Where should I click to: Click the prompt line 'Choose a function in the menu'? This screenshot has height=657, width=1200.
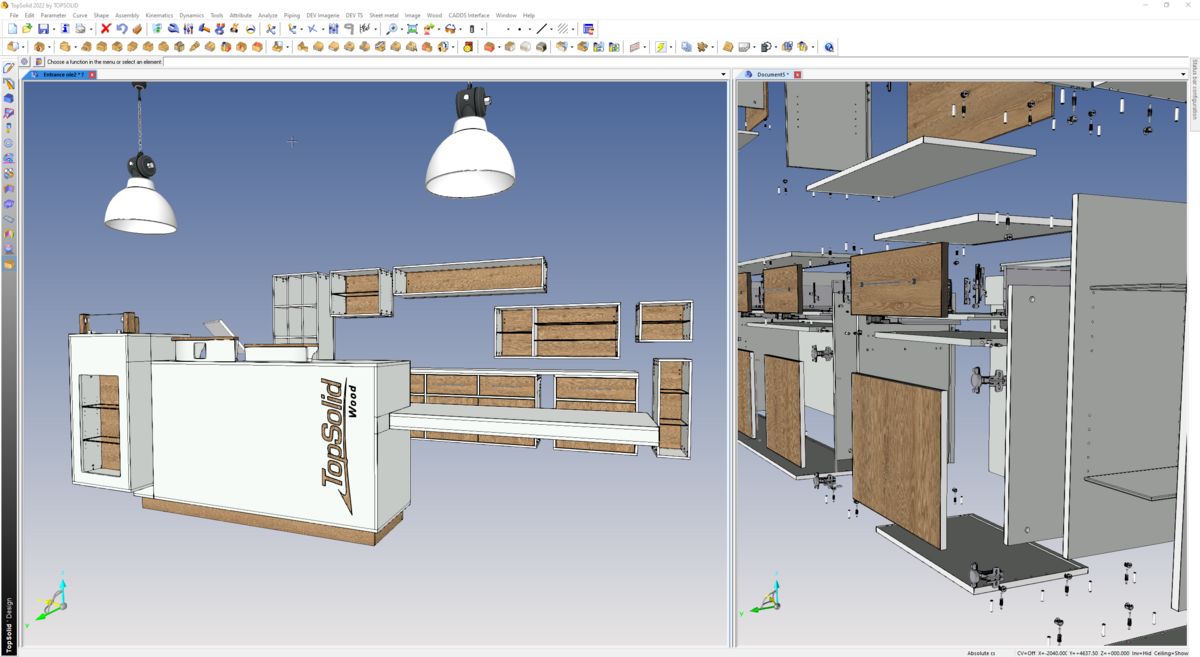tap(104, 62)
